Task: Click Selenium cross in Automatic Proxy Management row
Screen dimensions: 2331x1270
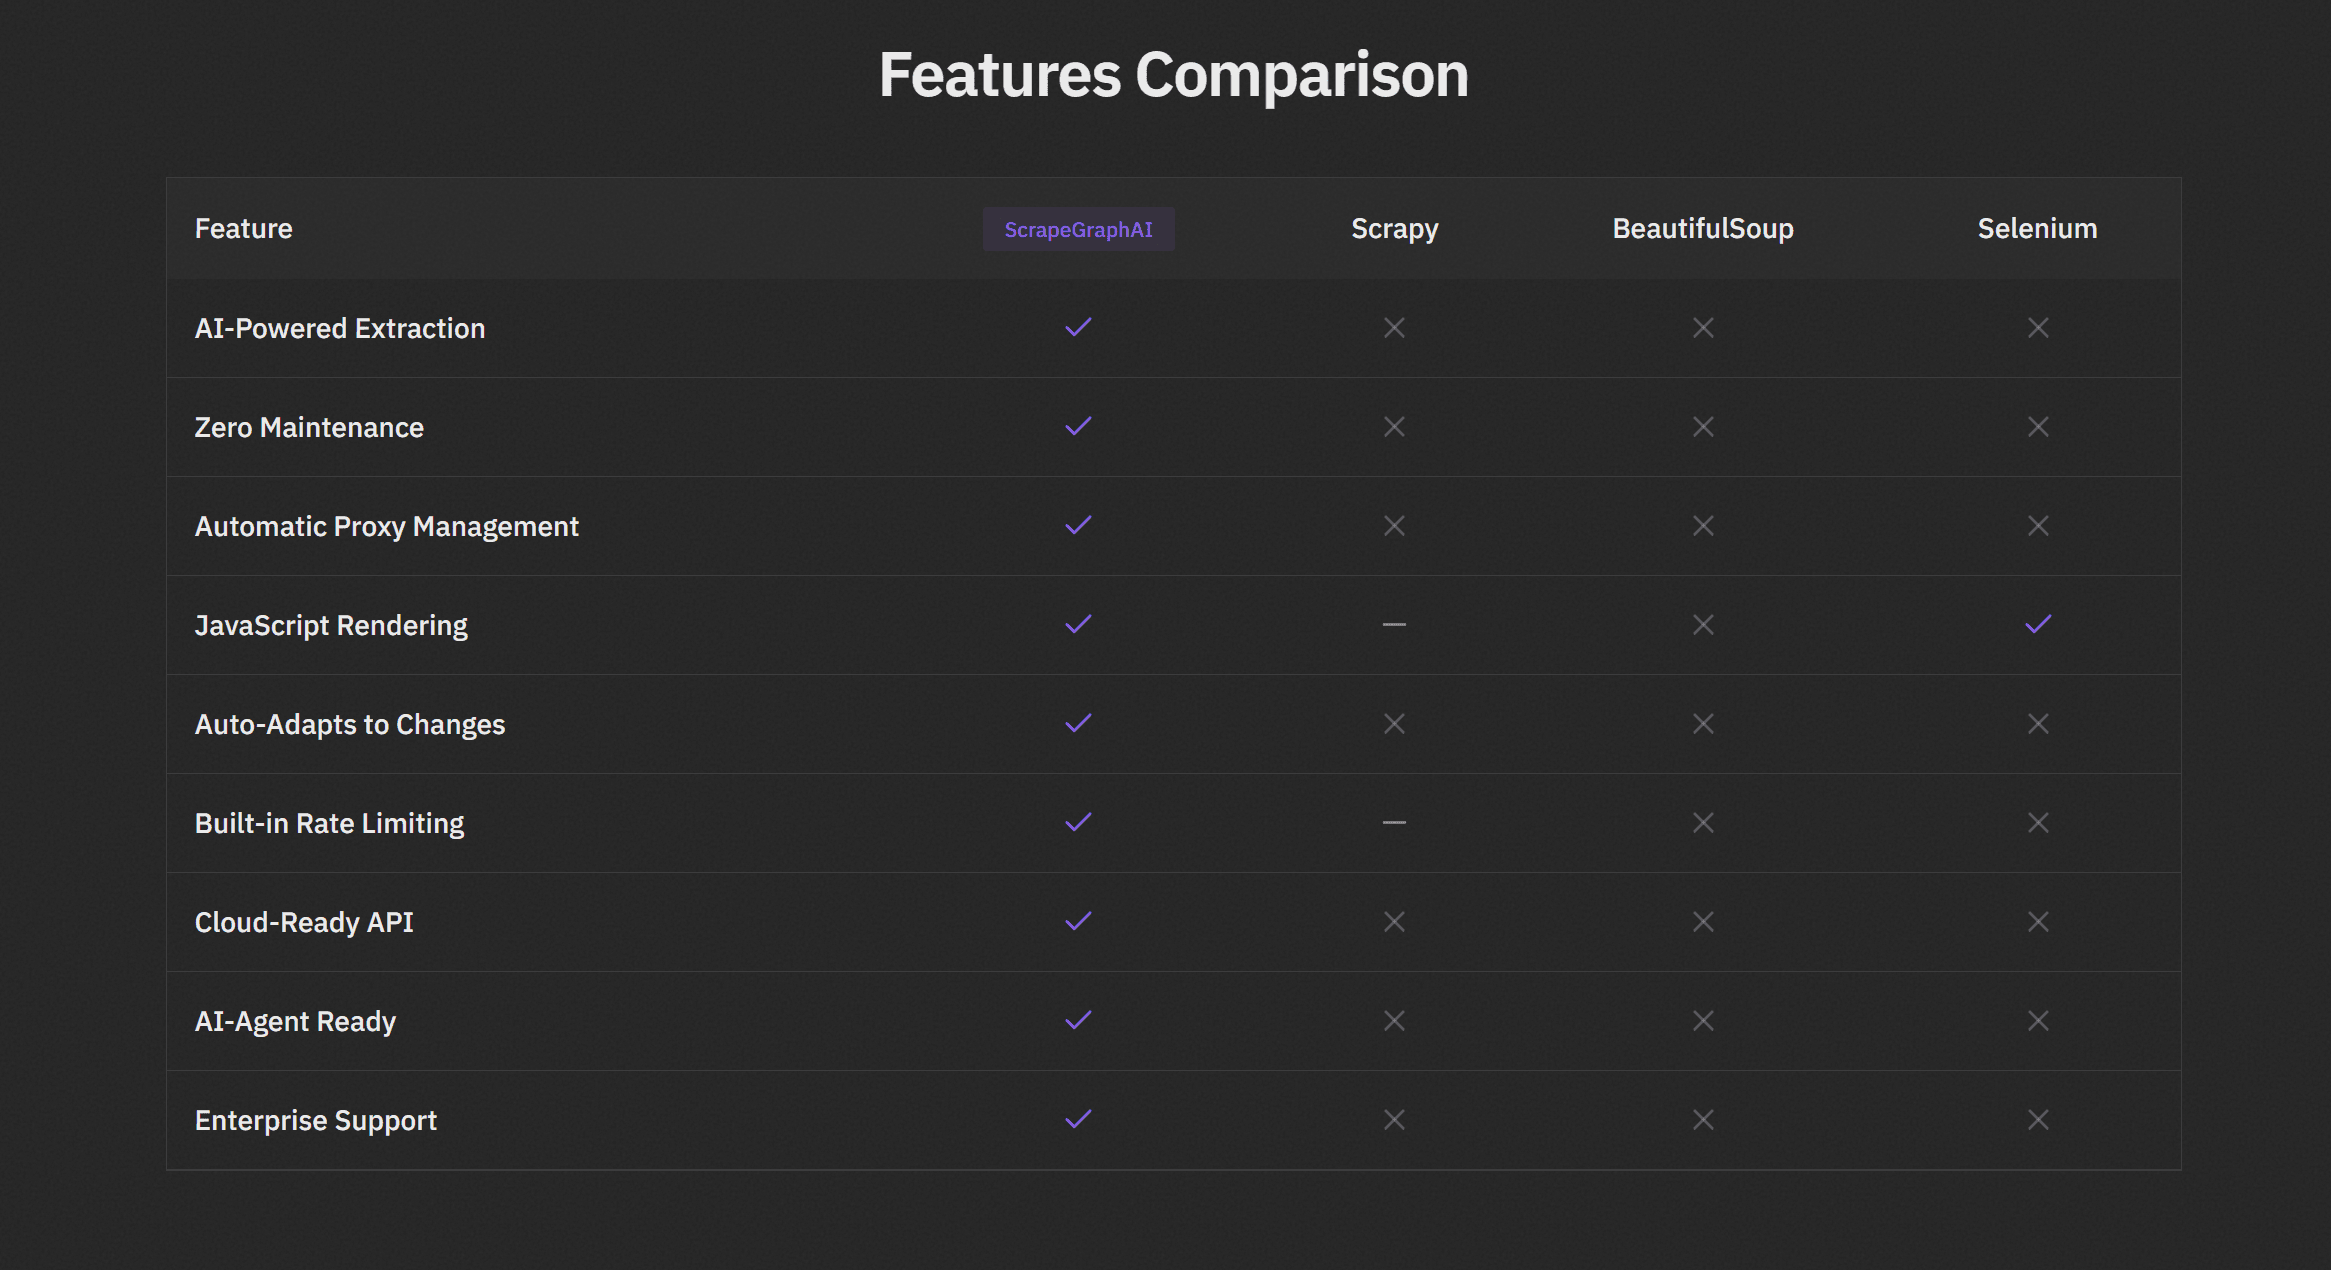Action: coord(2038,525)
